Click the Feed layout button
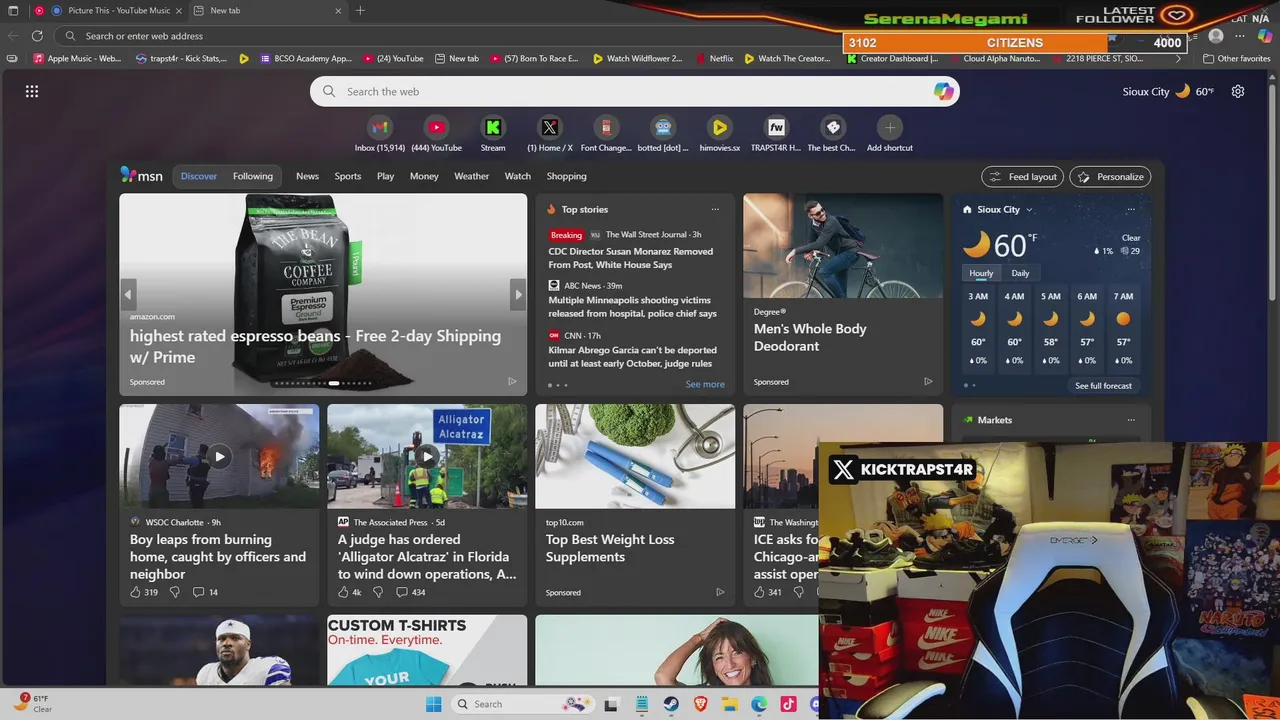Viewport: 1280px width, 720px height. point(1022,177)
